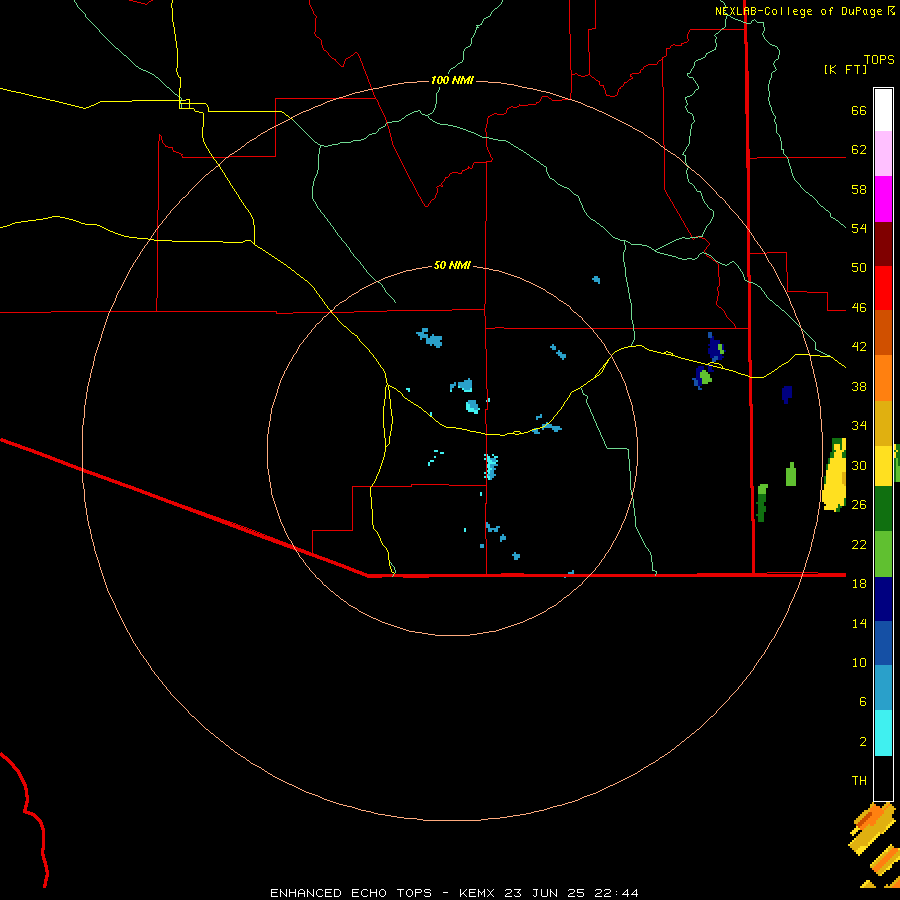
Task: Click the white swatch in the tops legend
Action: pyautogui.click(x=883, y=110)
